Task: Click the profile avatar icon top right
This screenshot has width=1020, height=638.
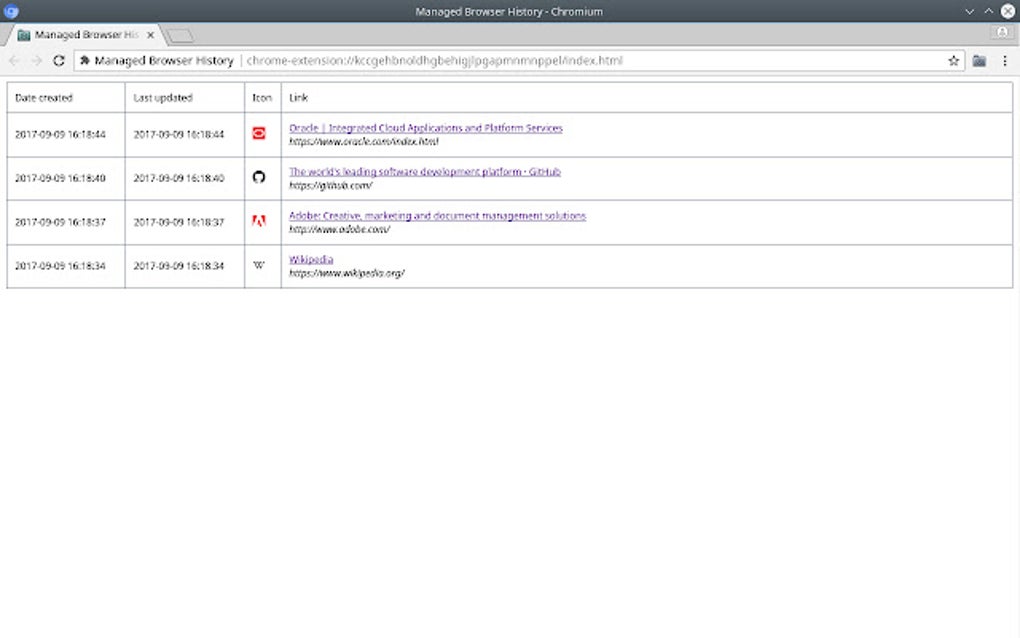Action: pyautogui.click(x=1001, y=32)
